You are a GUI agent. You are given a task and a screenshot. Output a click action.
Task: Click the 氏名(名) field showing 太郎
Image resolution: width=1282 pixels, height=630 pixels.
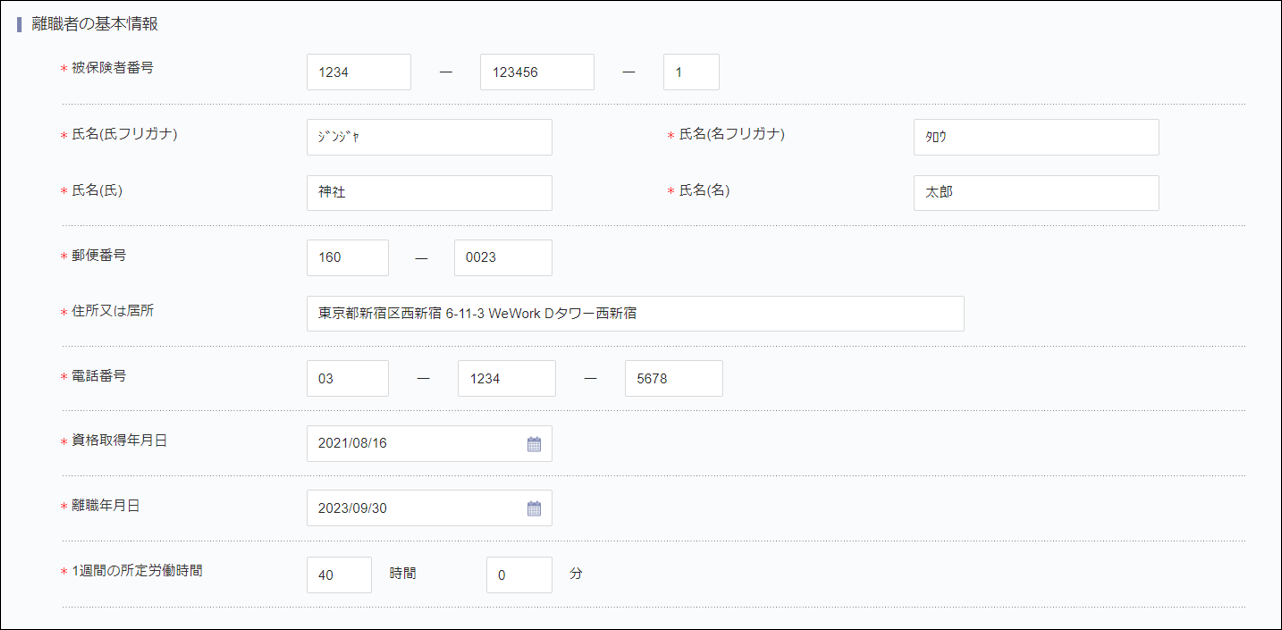point(1035,192)
